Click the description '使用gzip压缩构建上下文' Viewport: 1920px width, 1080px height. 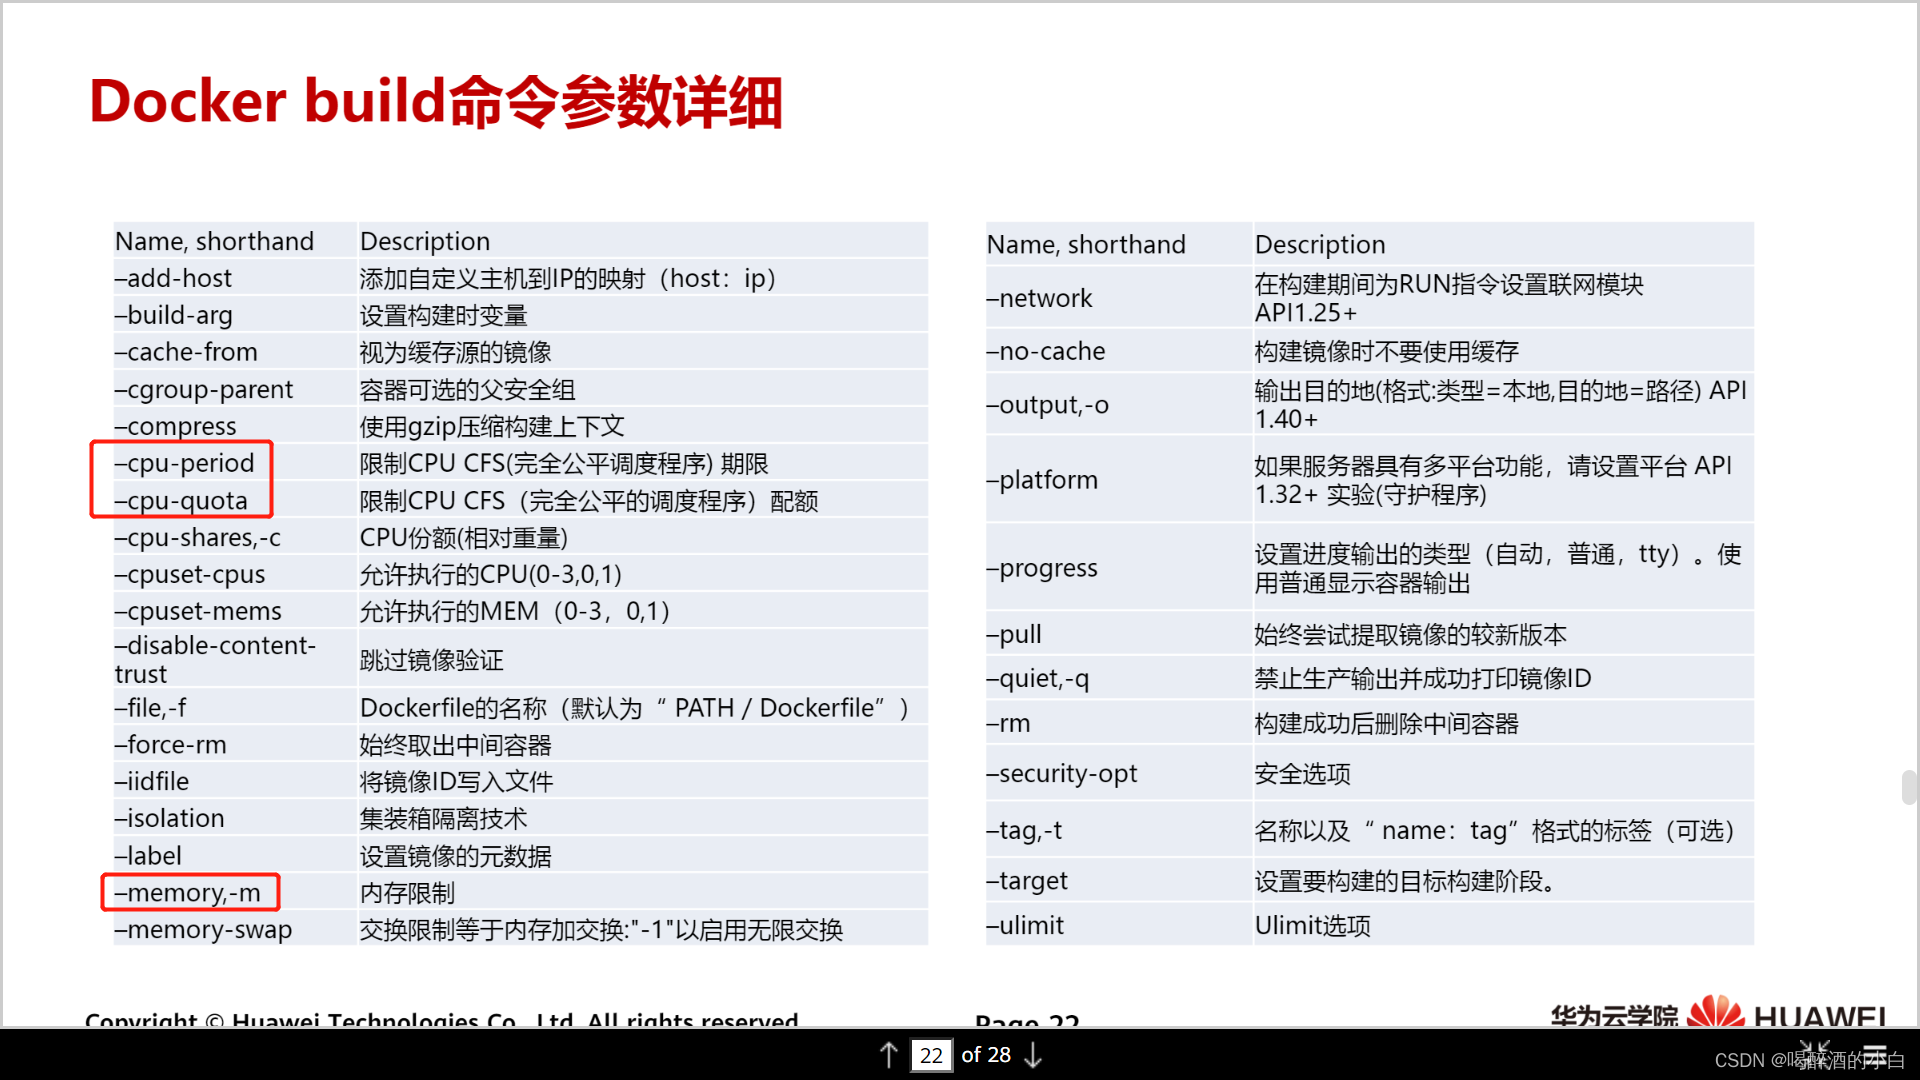pyautogui.click(x=492, y=426)
